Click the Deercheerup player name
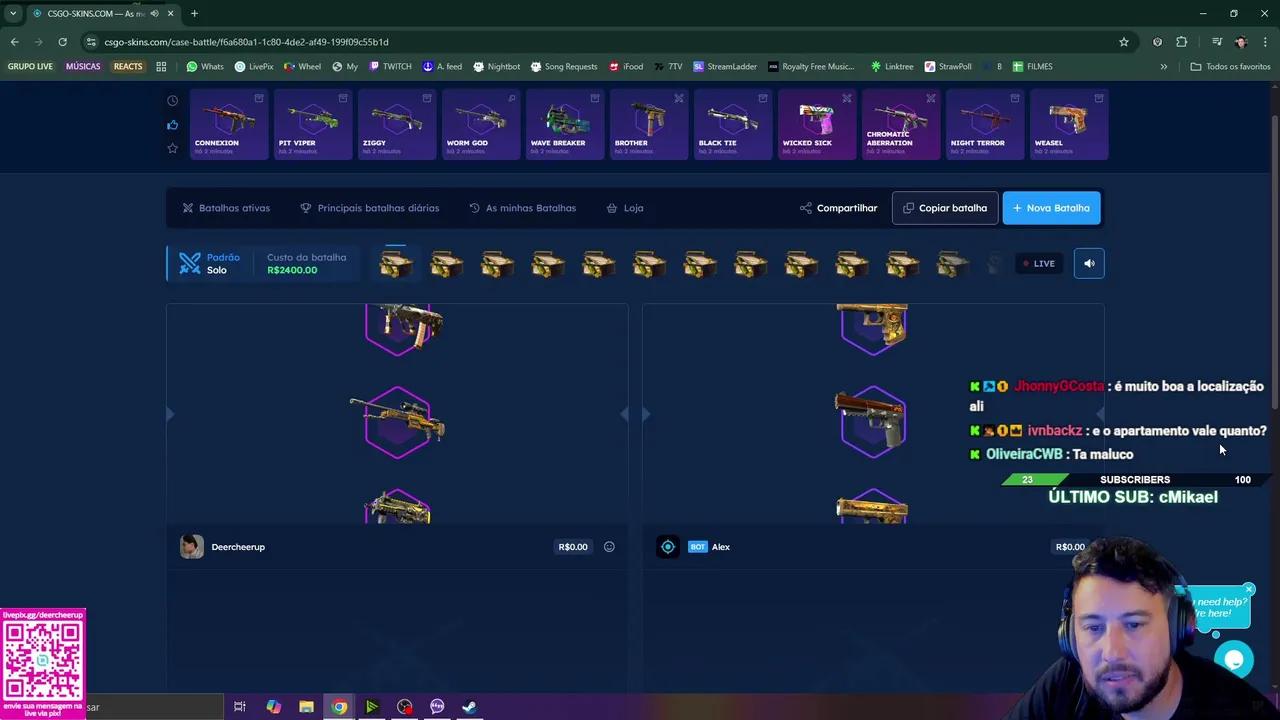The width and height of the screenshot is (1280, 720). click(x=238, y=547)
